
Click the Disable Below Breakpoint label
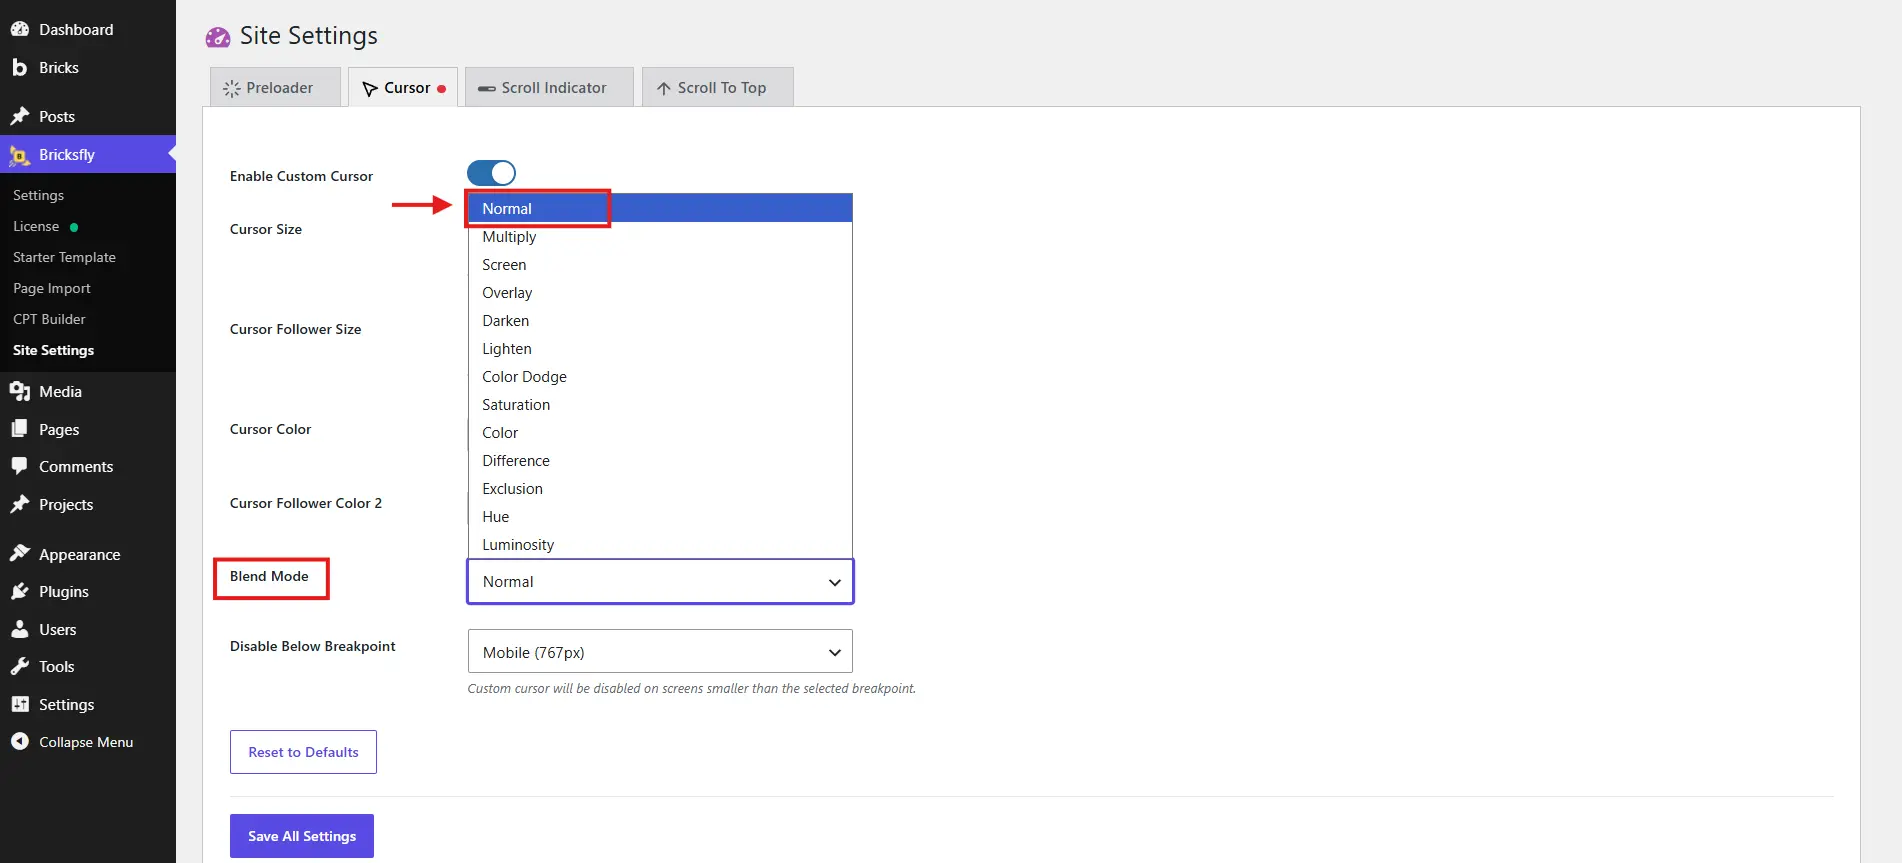[313, 646]
